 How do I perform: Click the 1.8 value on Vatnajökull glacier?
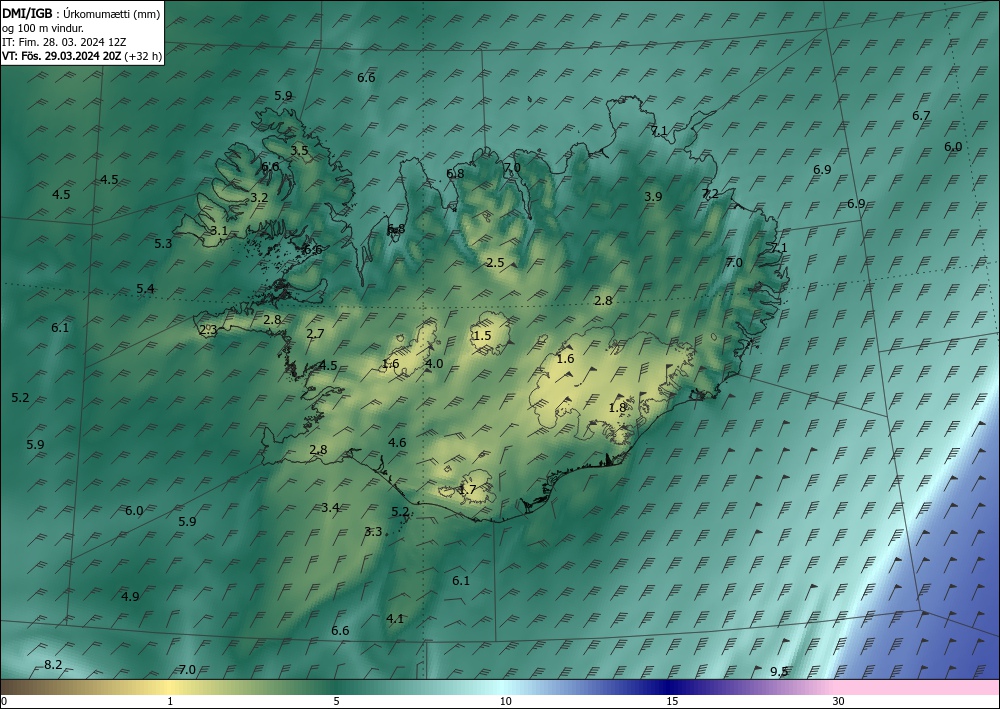point(617,408)
